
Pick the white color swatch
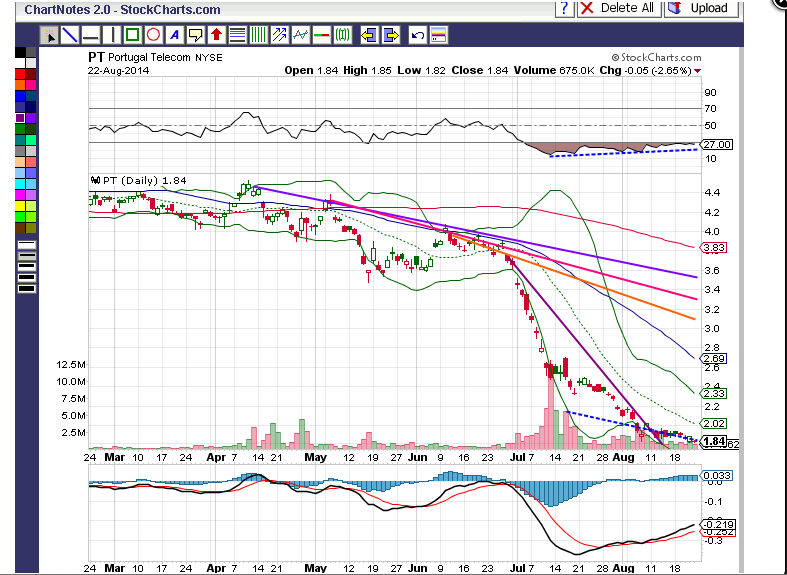coord(20,63)
